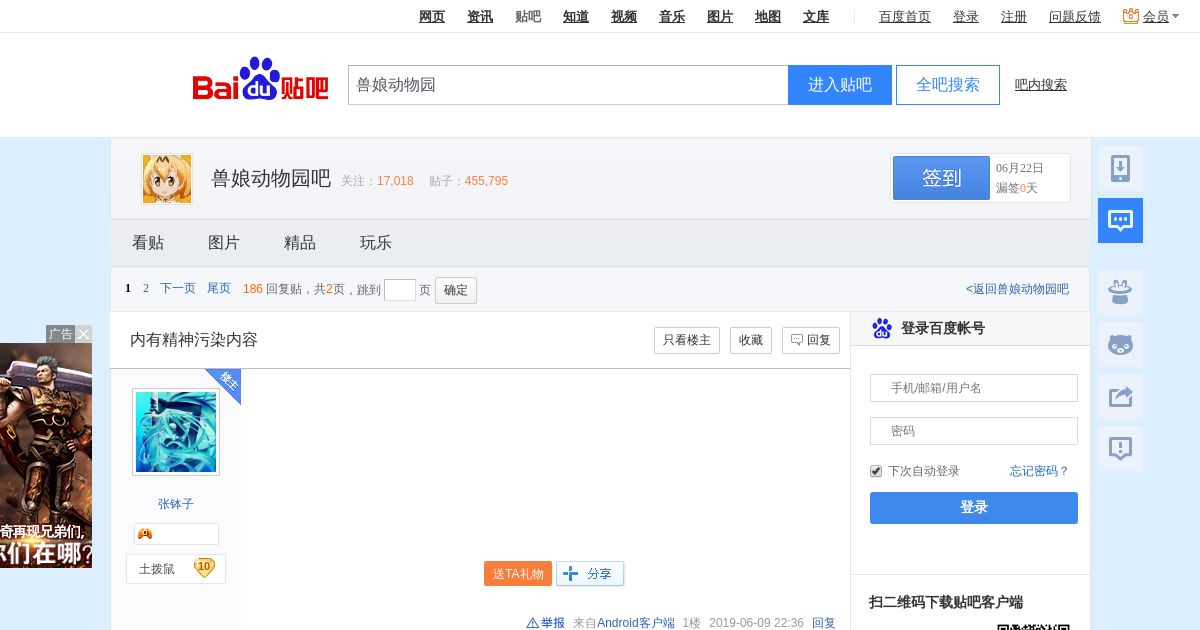Click the 回复 button in thread header
This screenshot has height=630, width=1200.
point(811,340)
